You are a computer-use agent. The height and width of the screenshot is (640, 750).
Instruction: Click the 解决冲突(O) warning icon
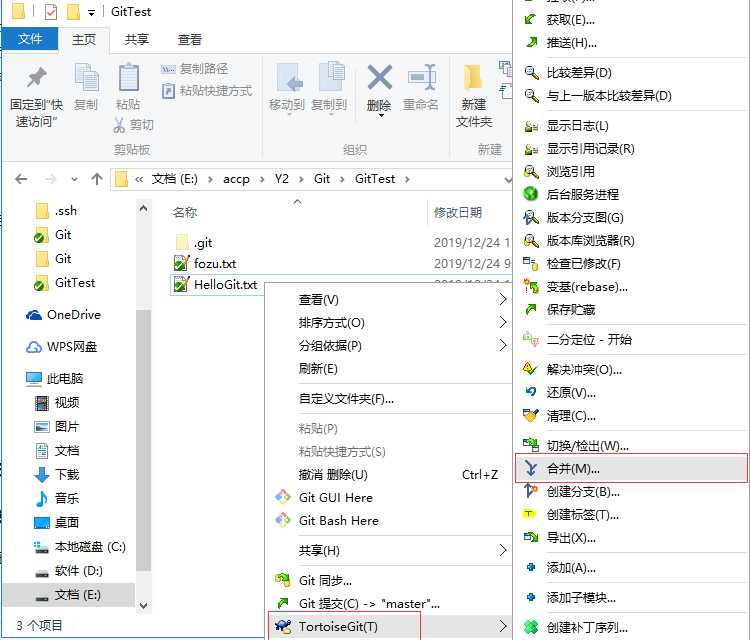(530, 369)
